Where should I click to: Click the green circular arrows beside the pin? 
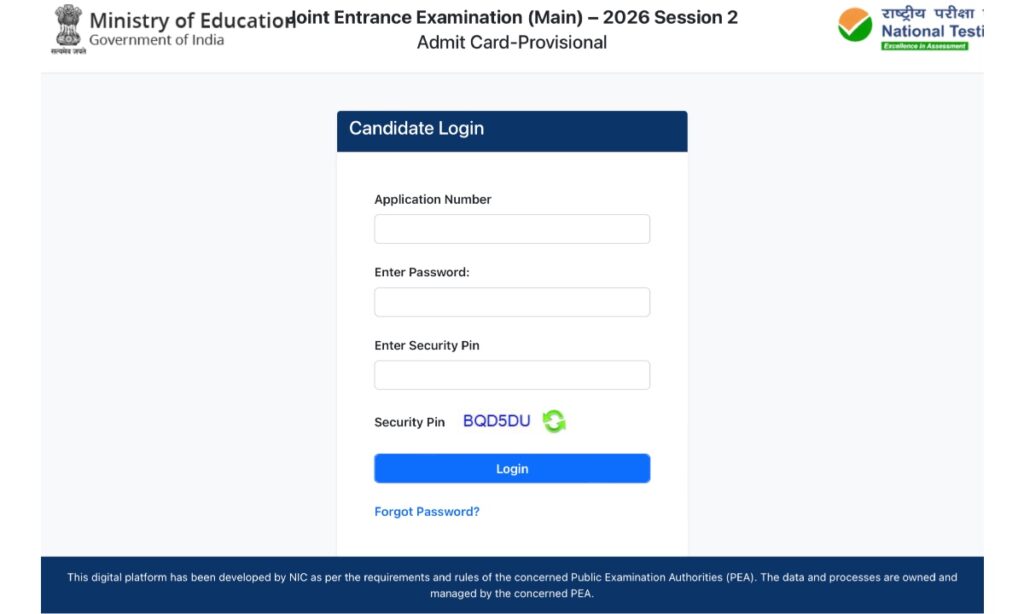tap(554, 420)
